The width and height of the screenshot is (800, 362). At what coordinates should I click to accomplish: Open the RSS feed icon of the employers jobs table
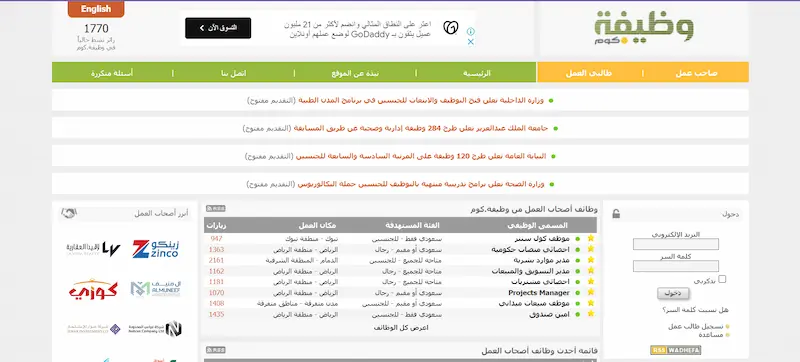click(x=215, y=209)
